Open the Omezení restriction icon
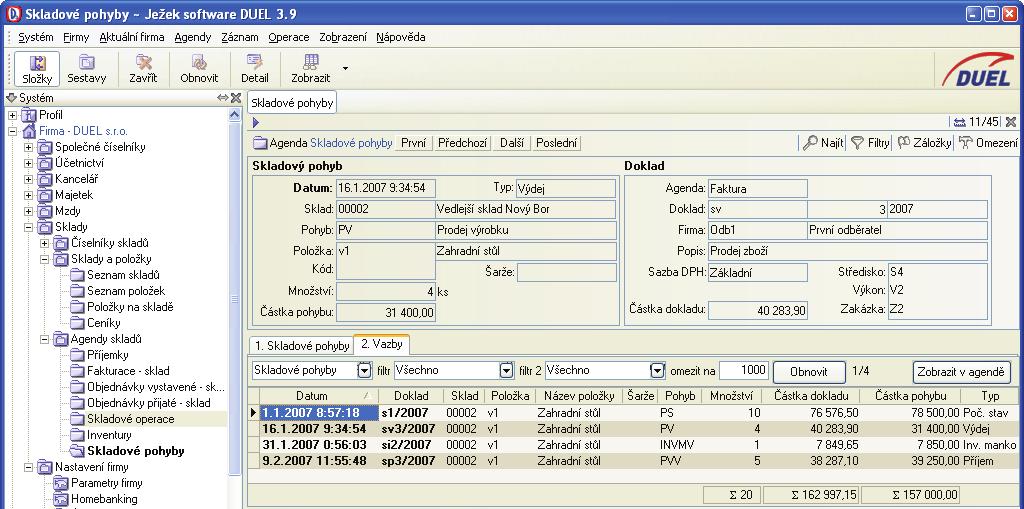1024x509 pixels. pyautogui.click(x=988, y=143)
